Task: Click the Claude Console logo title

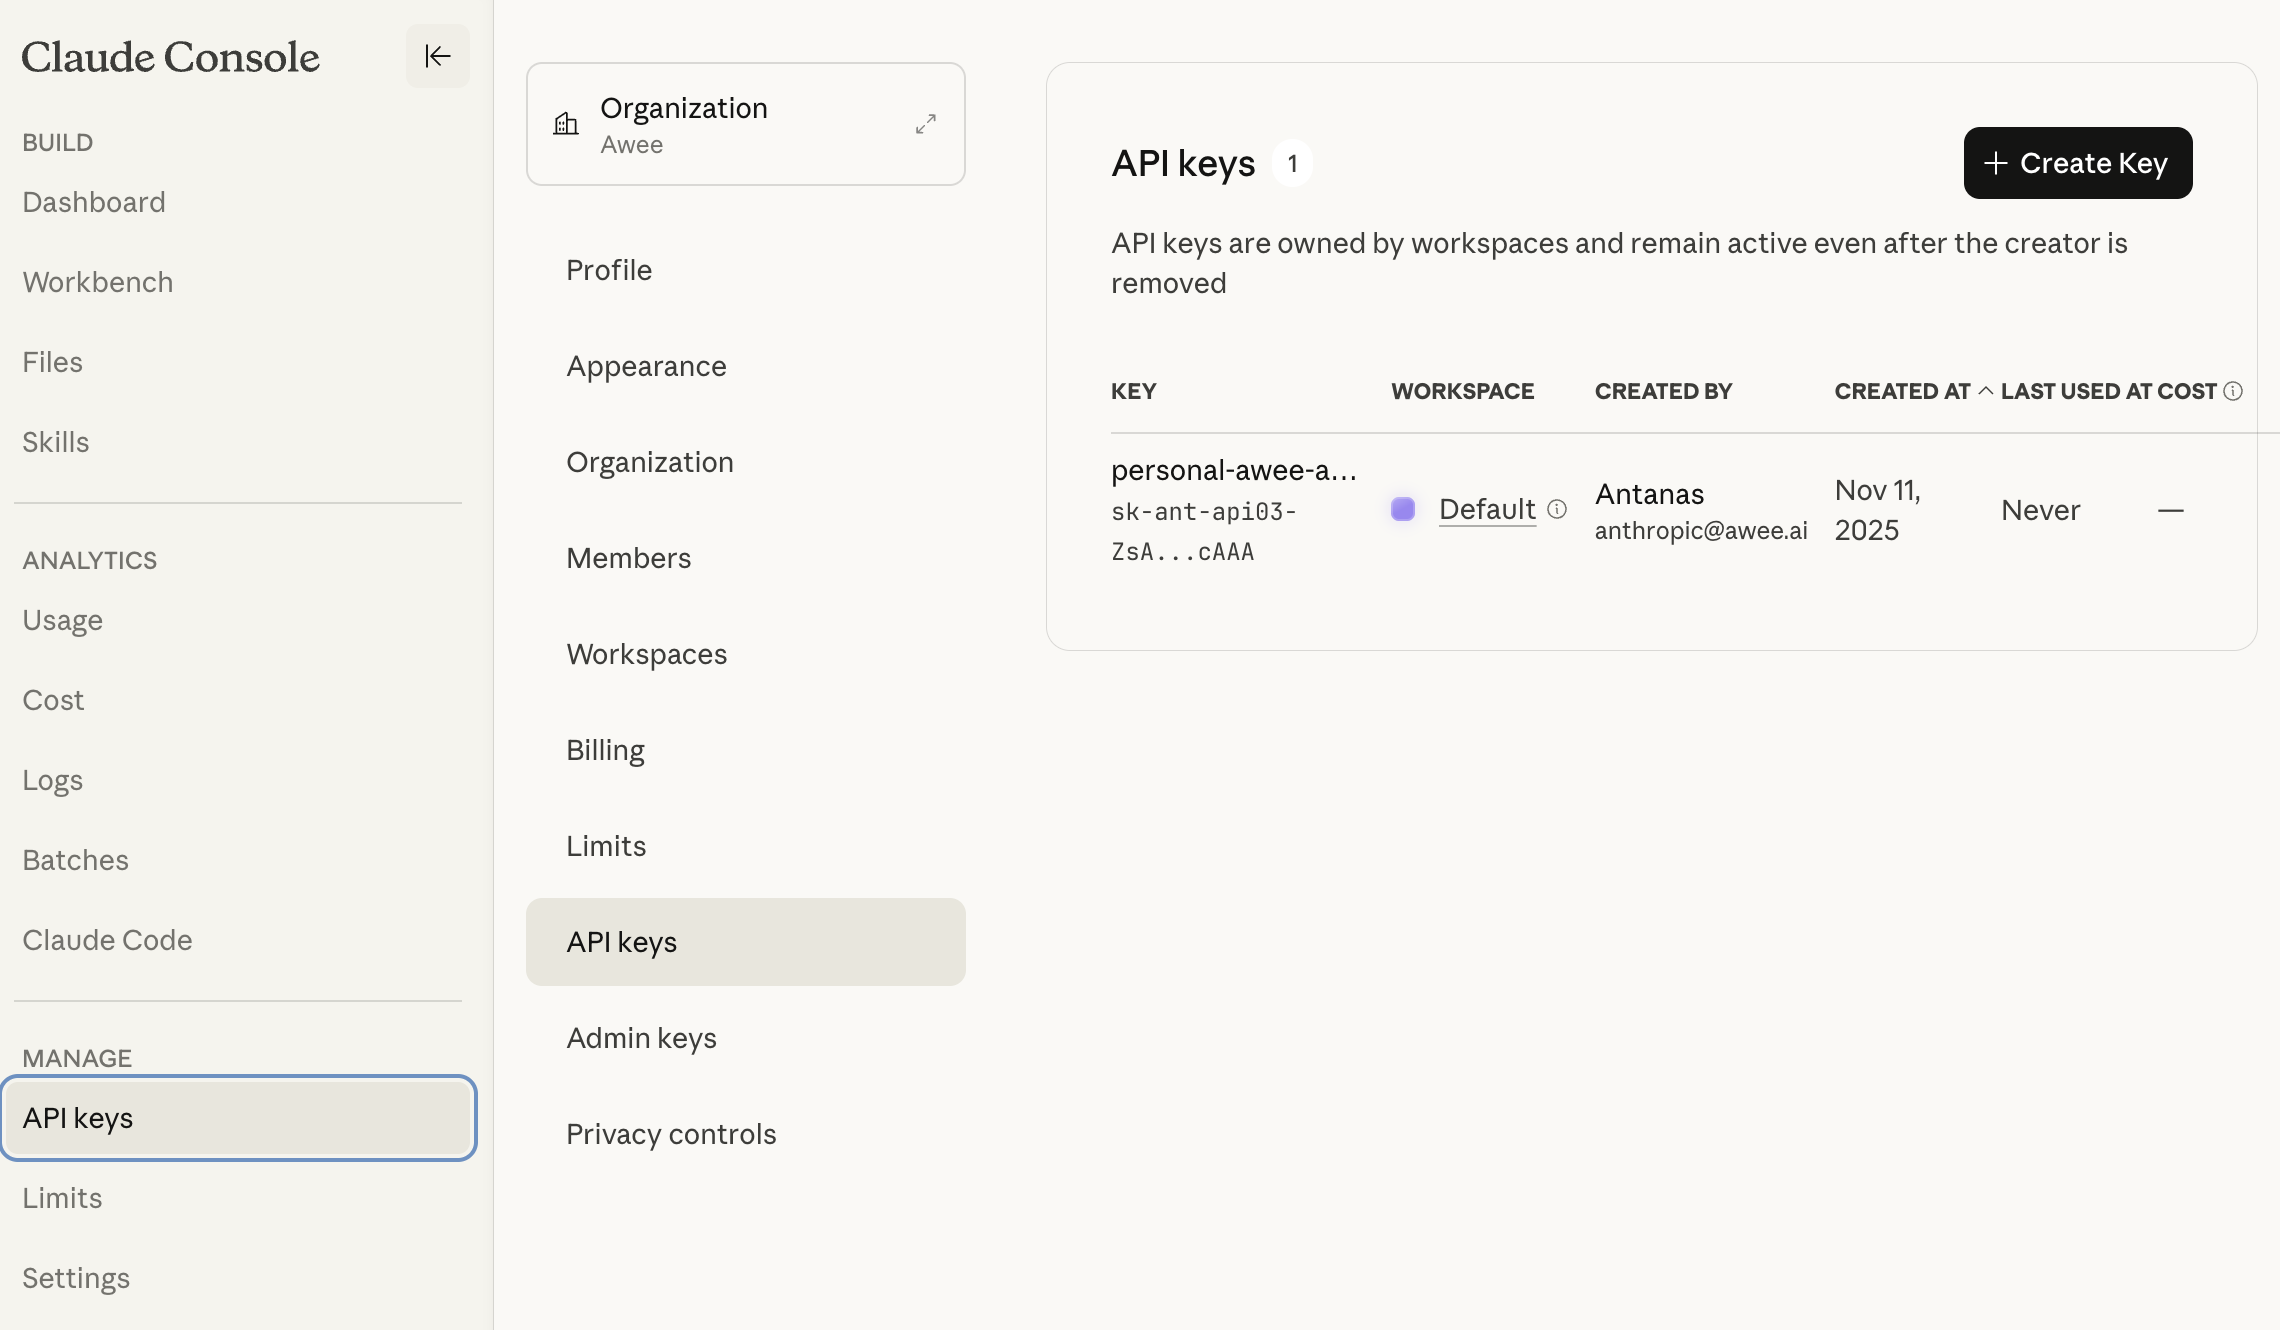Action: tap(170, 57)
